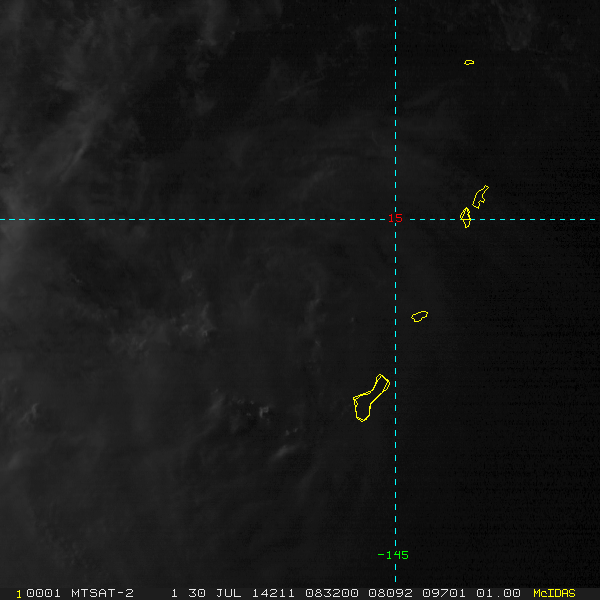The image size is (600, 600).
Task: Click the 30 JUL date in status bar
Action: 215,593
